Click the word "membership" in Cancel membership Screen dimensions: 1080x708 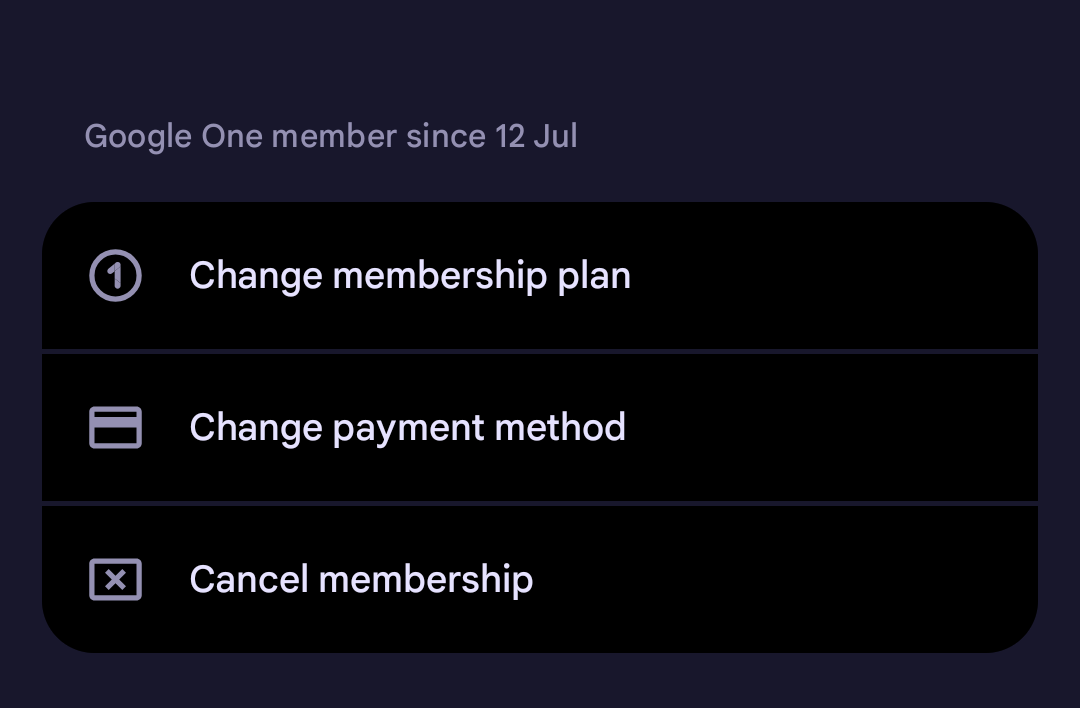426,580
